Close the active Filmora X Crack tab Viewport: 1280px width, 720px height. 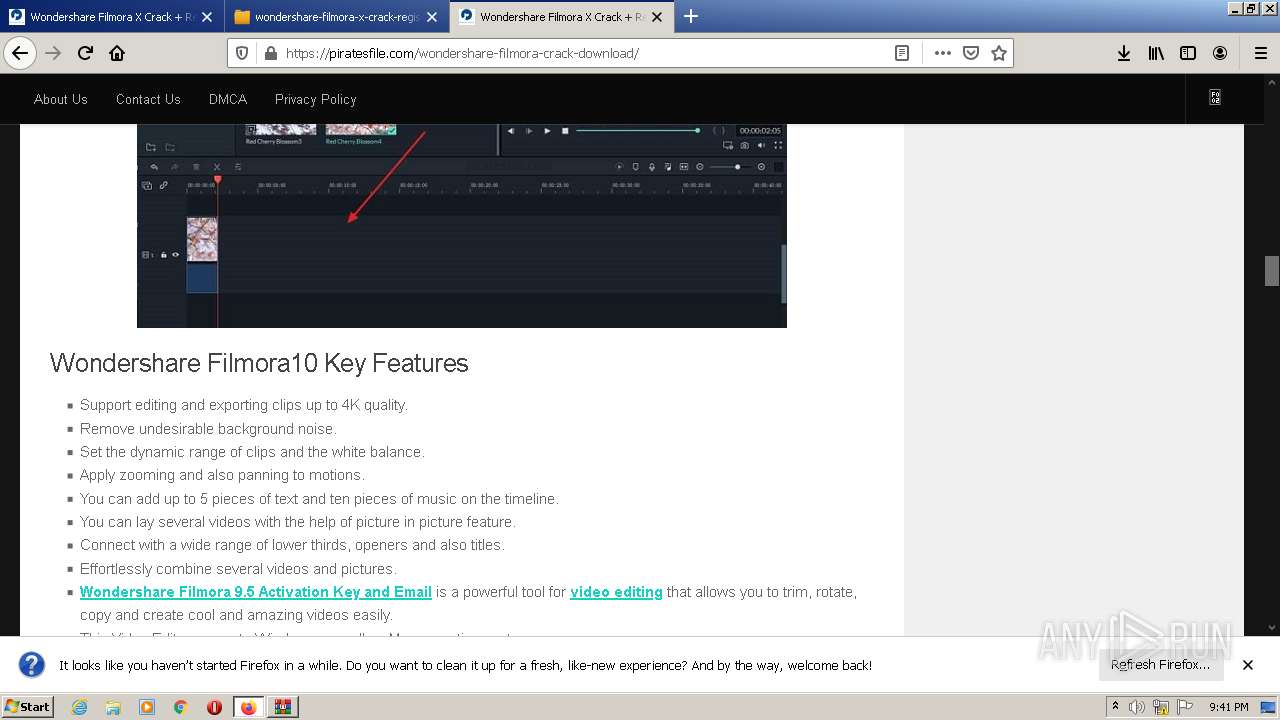657,17
